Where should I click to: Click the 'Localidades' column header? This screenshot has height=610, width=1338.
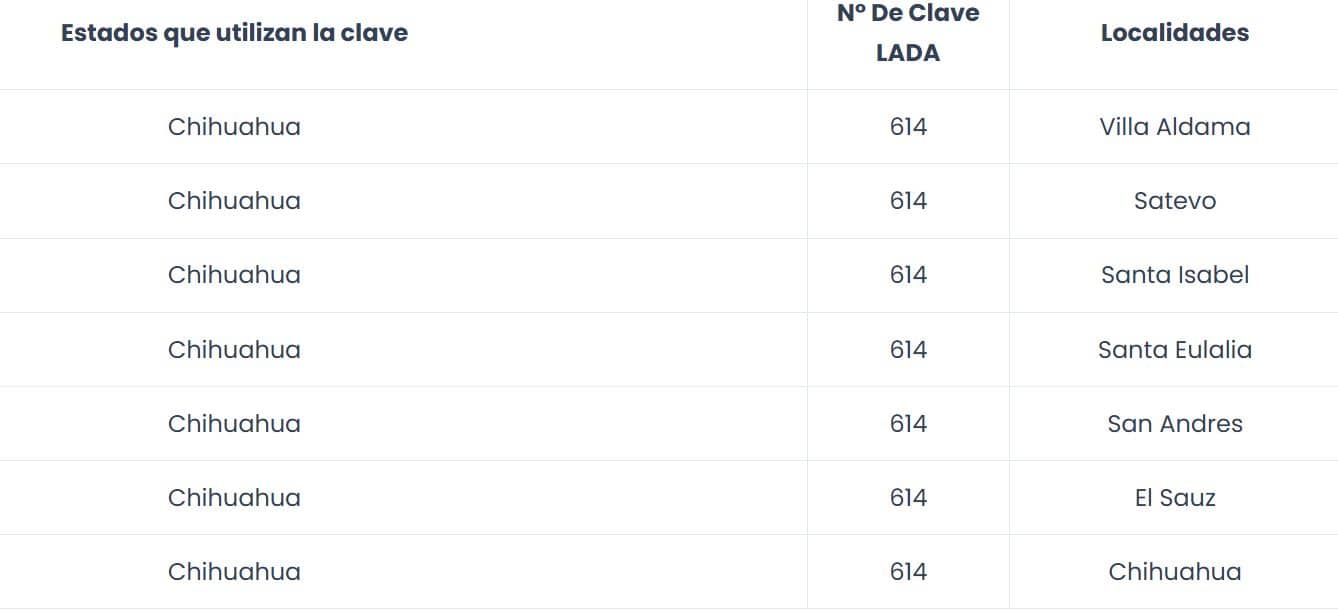1174,33
